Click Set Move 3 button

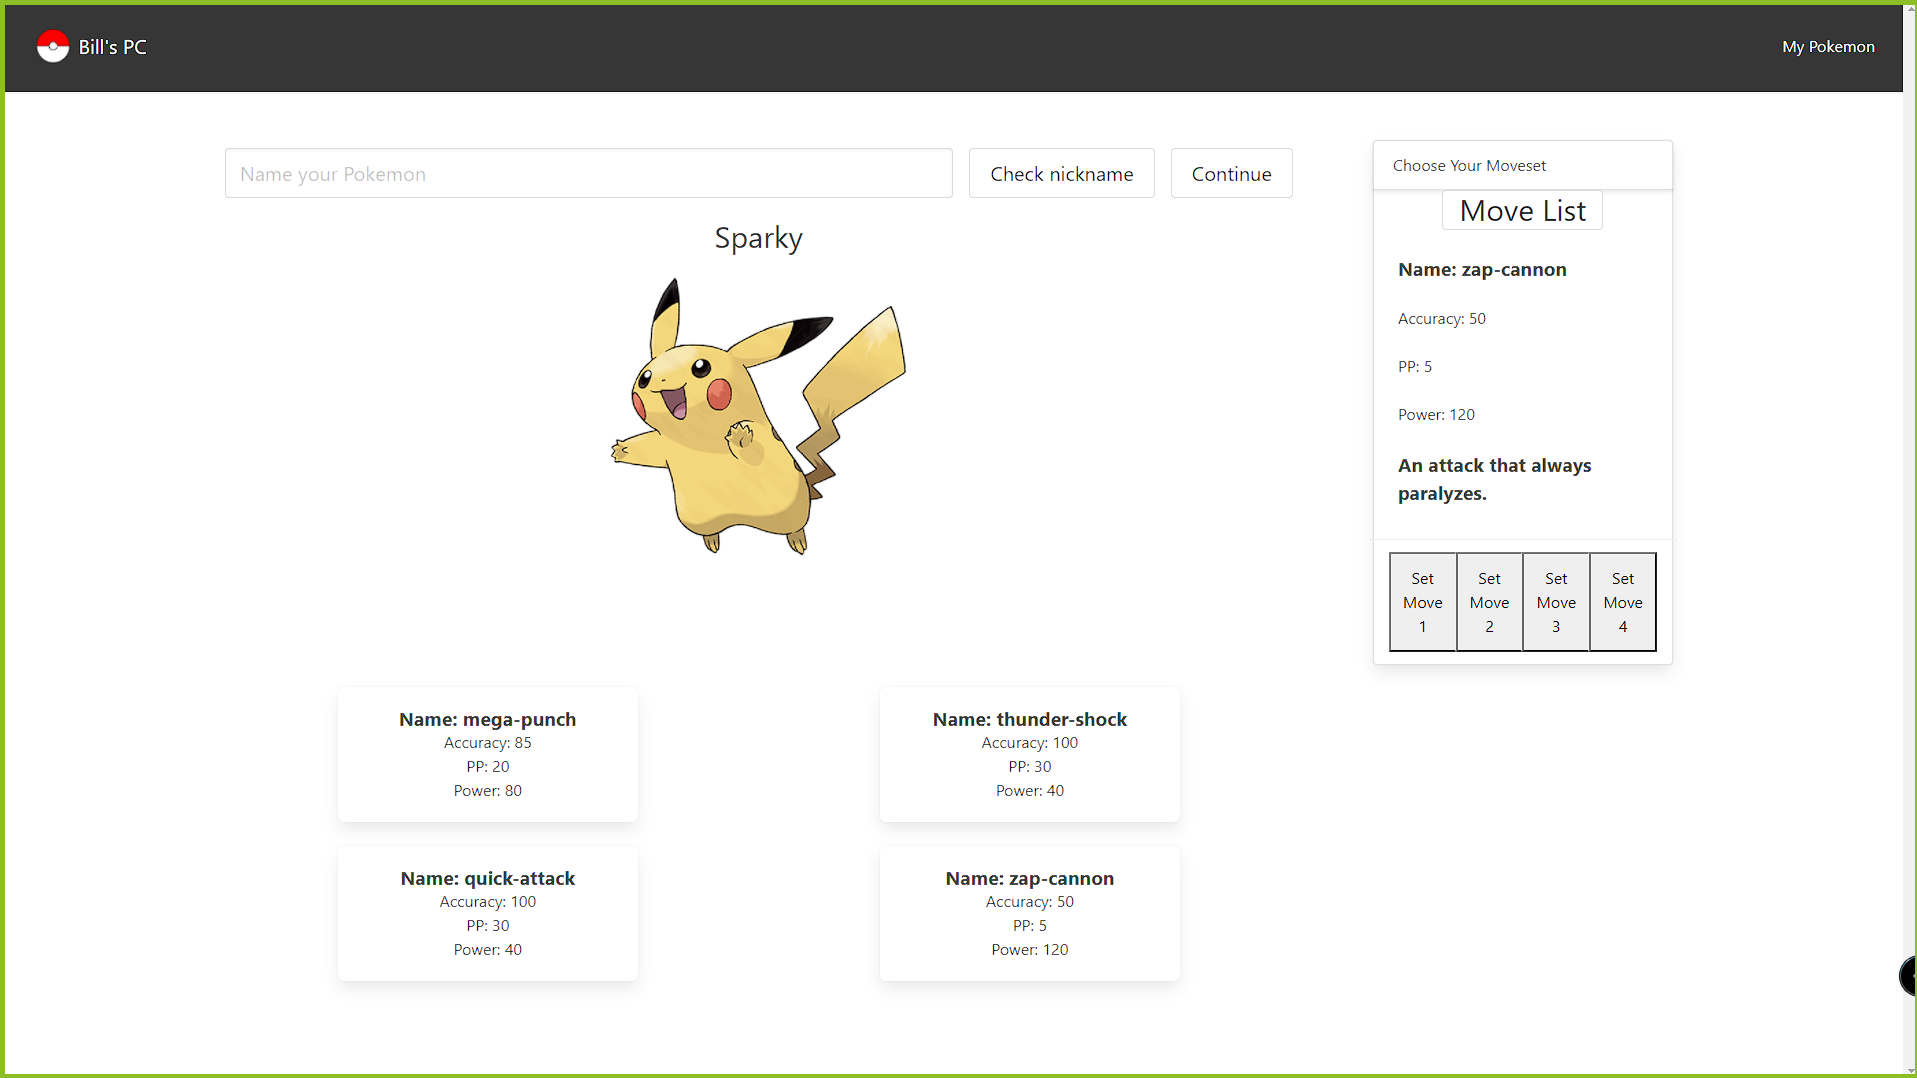click(x=1556, y=601)
